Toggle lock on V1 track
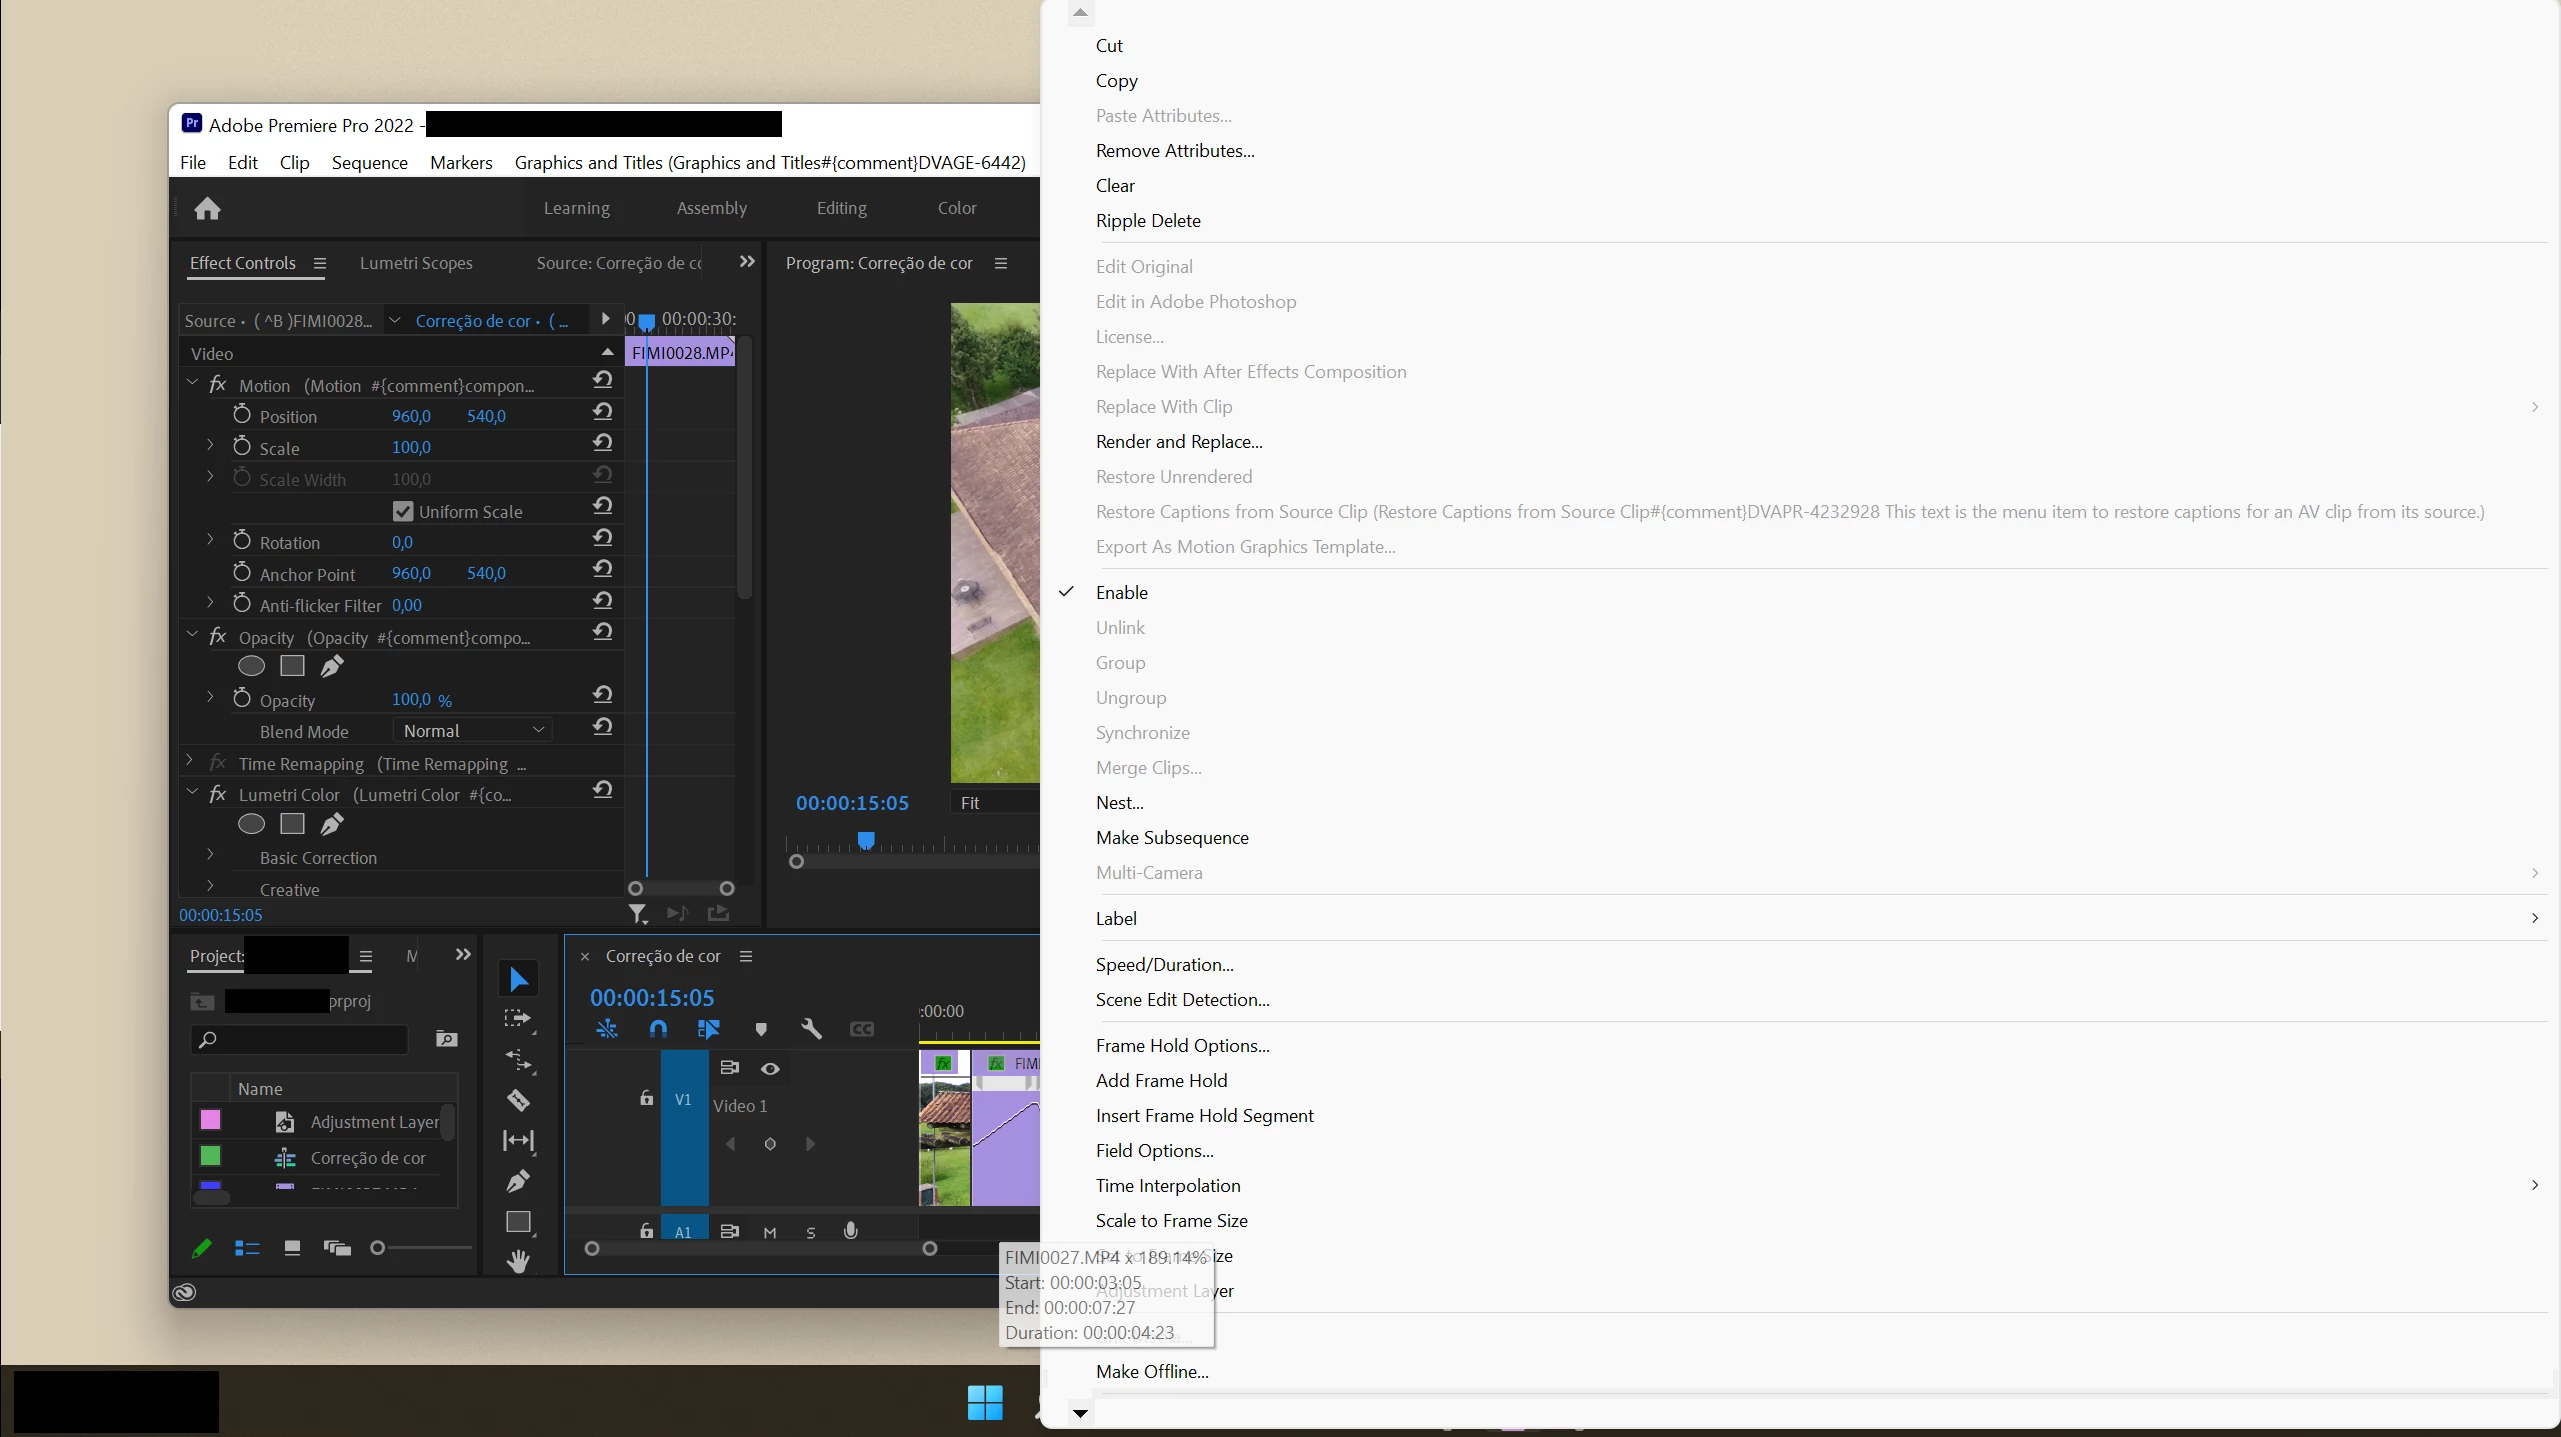The height and width of the screenshot is (1437, 2561). [646, 1098]
